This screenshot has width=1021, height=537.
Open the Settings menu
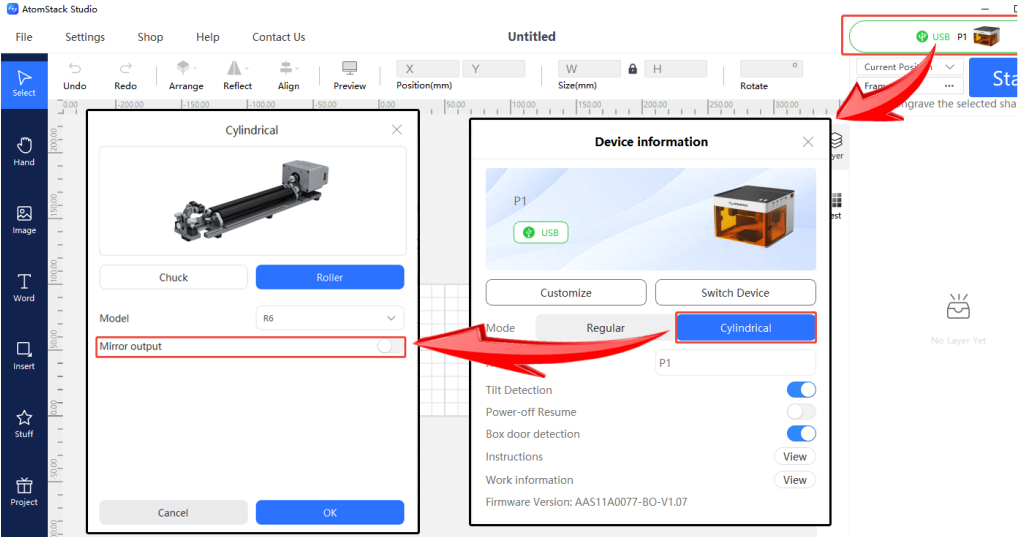(x=85, y=37)
